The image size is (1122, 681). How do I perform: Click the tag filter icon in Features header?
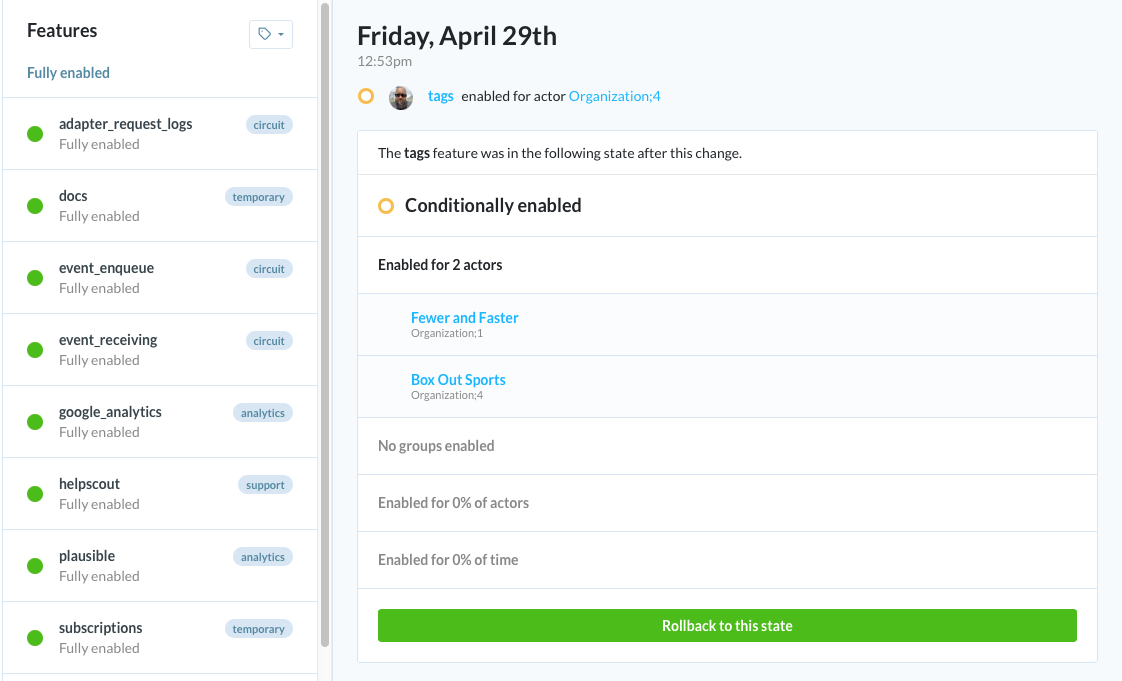click(x=270, y=33)
